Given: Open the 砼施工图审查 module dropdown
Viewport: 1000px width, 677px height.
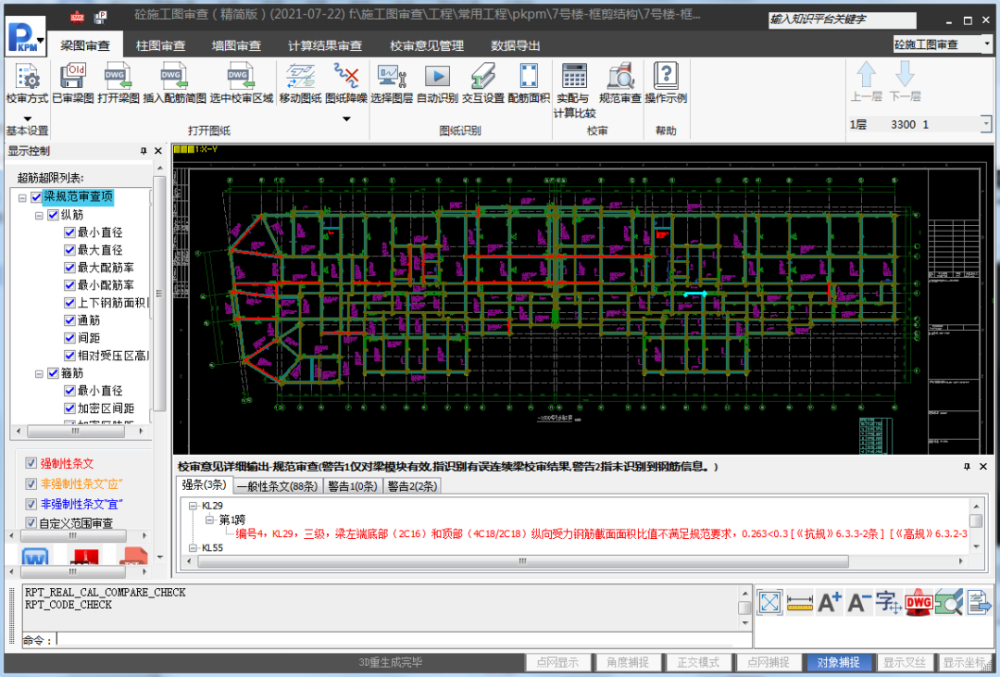Looking at the screenshot, I should 987,44.
